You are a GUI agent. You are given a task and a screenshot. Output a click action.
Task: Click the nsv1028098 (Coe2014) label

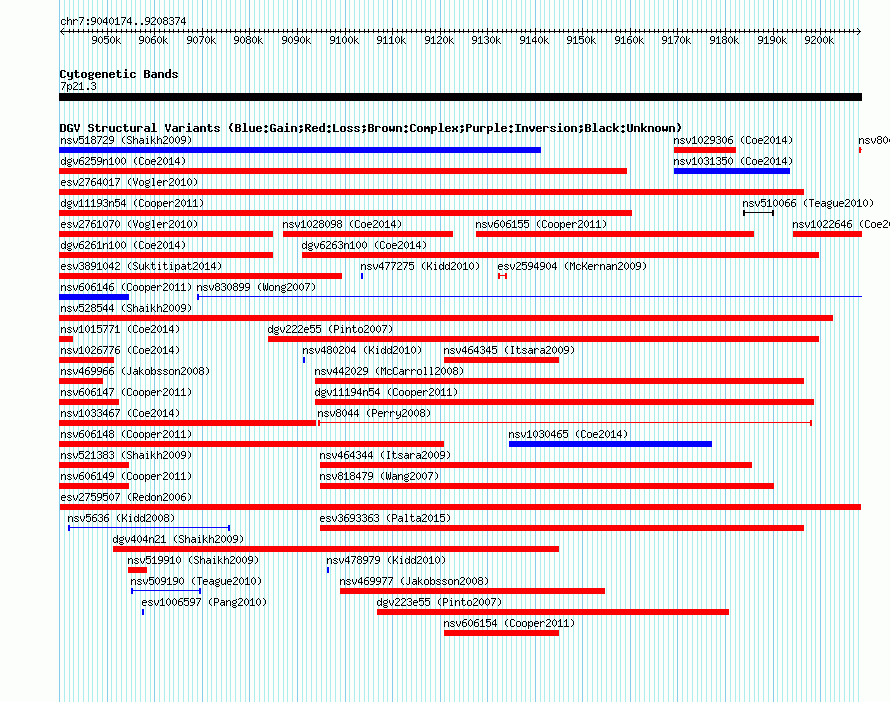coord(342,224)
